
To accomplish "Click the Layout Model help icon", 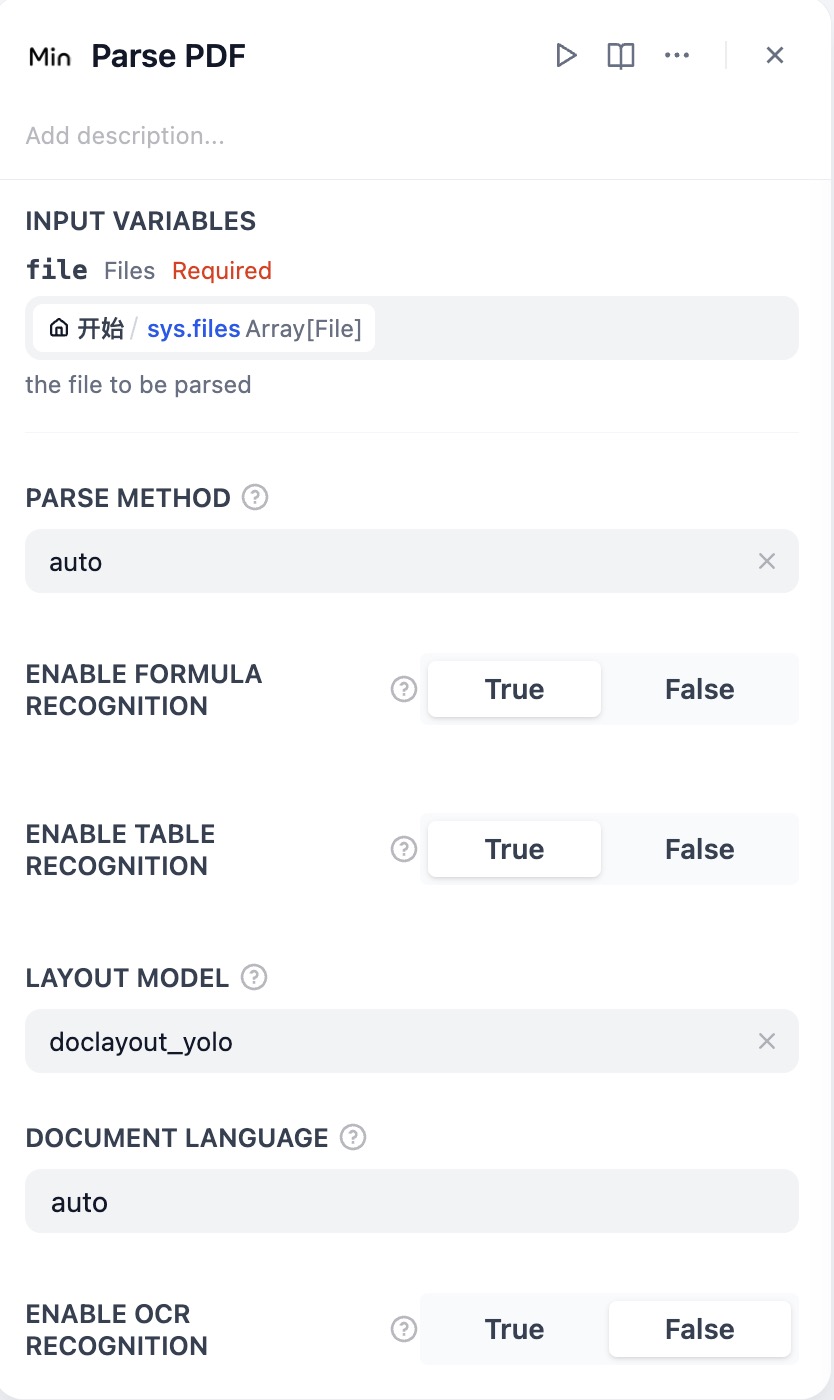I will click(254, 977).
